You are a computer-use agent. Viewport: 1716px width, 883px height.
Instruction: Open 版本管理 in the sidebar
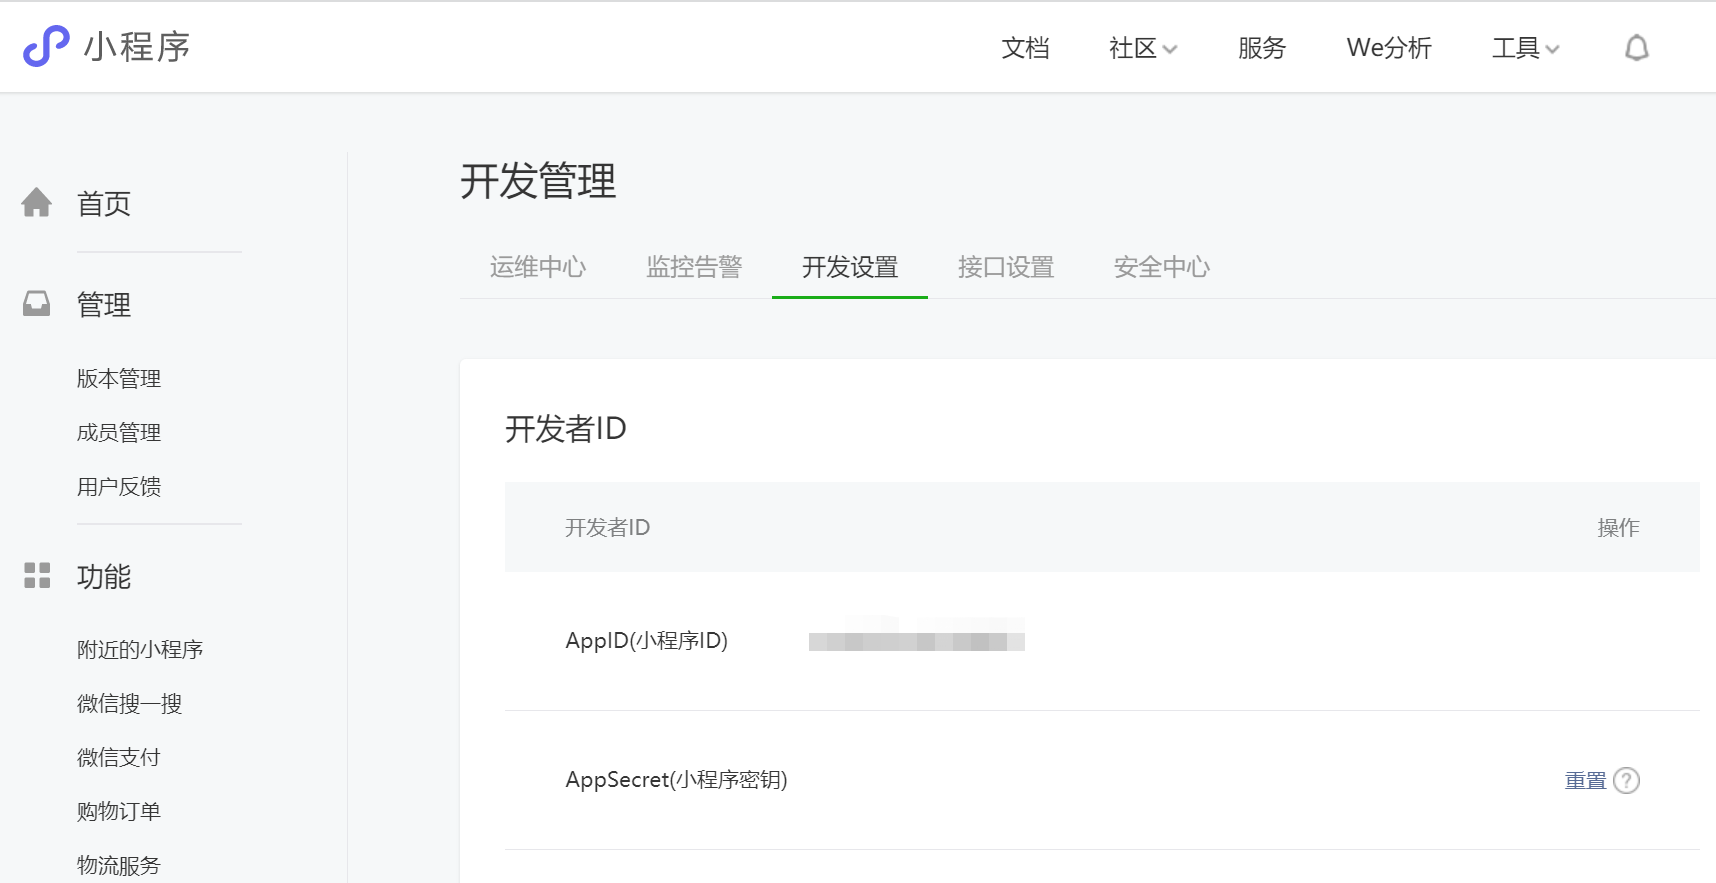coord(119,378)
